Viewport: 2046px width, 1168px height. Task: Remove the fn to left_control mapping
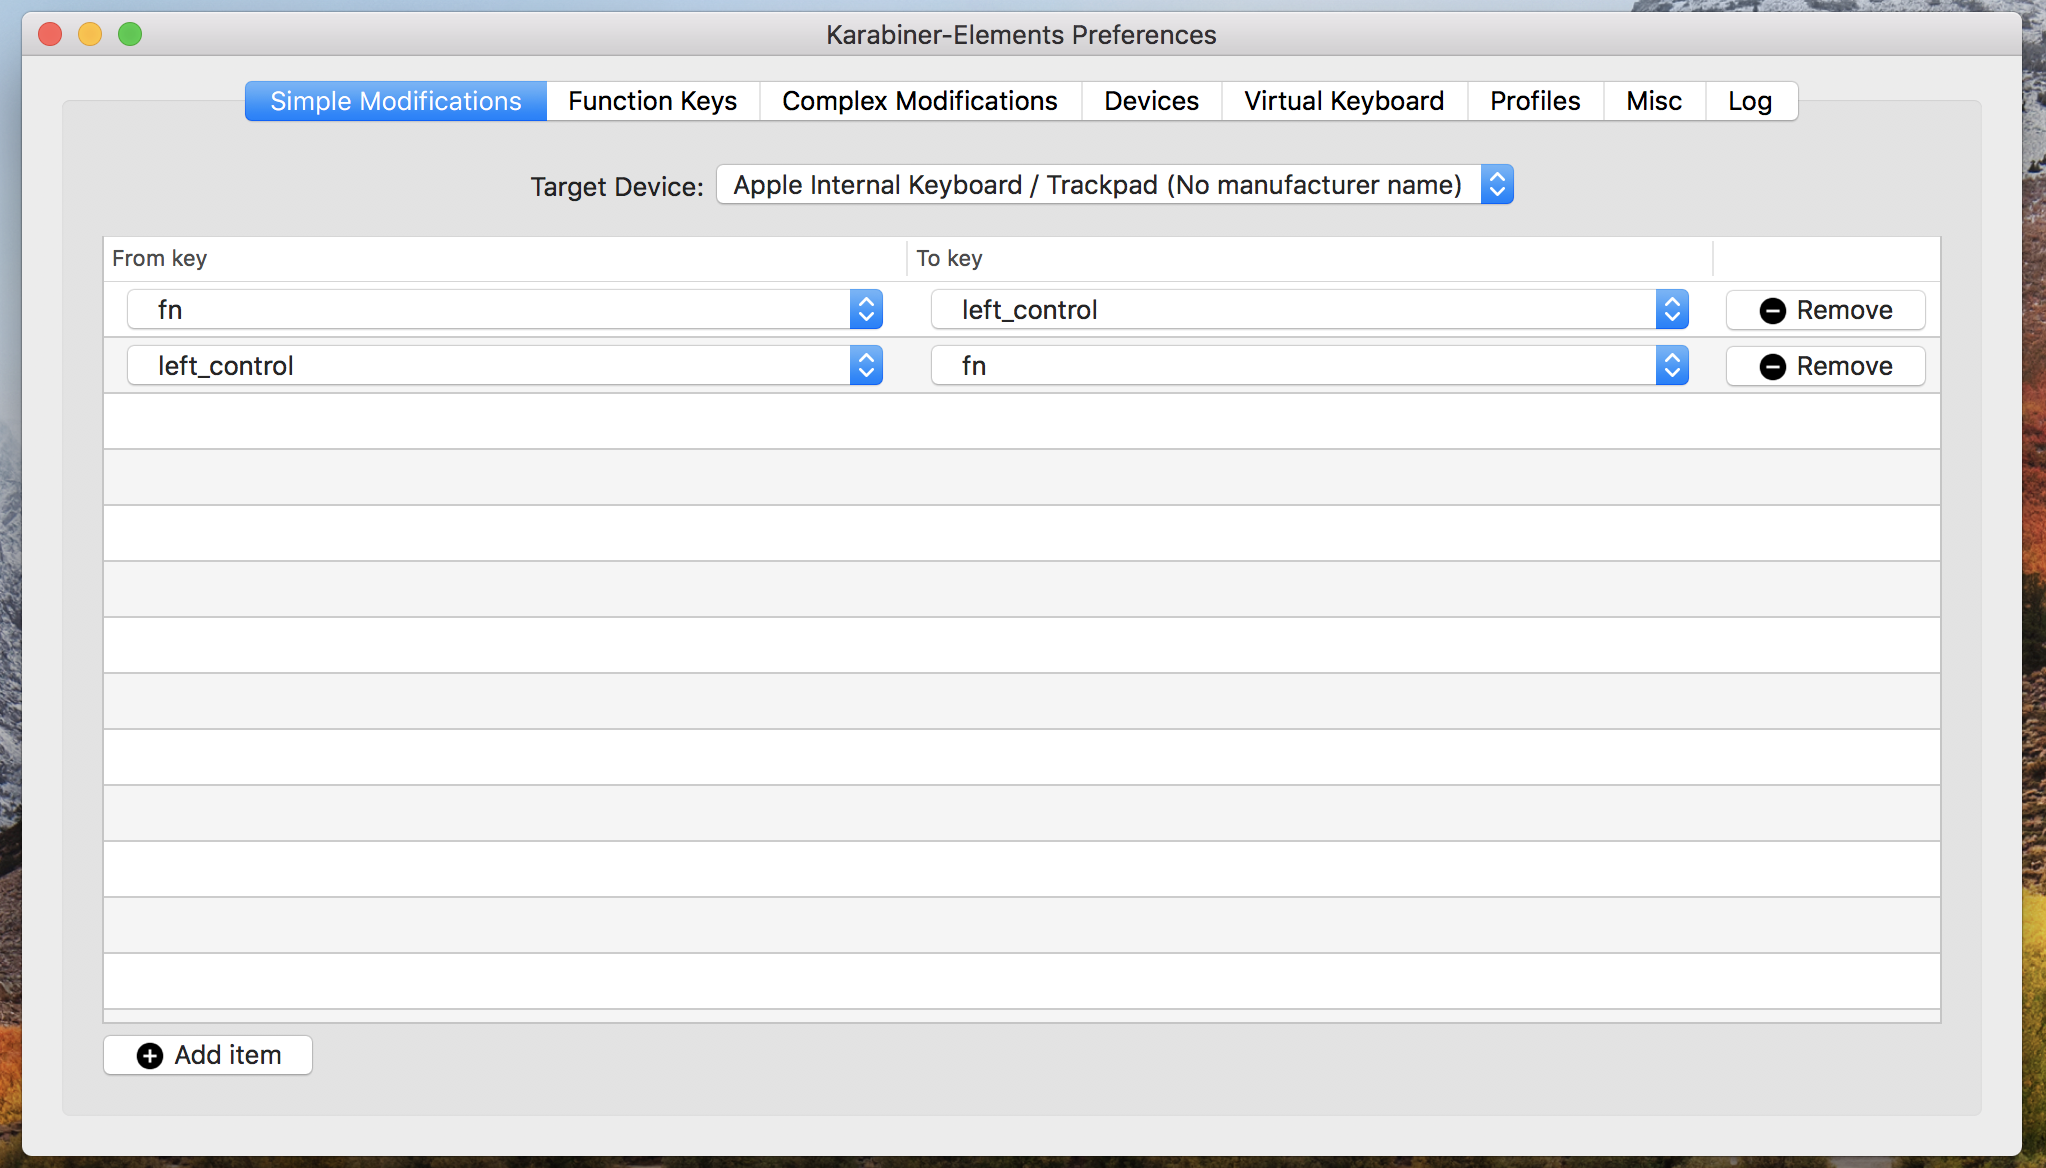pyautogui.click(x=1825, y=310)
